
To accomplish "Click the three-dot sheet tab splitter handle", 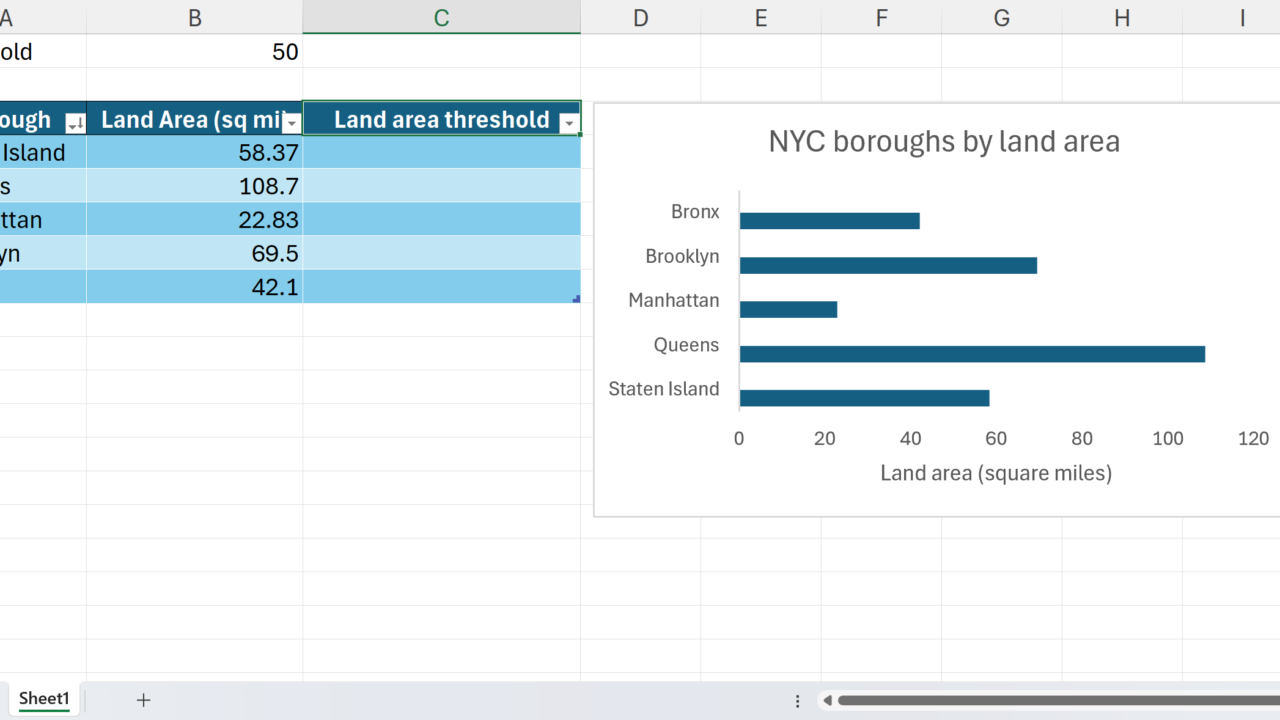I will pos(797,700).
